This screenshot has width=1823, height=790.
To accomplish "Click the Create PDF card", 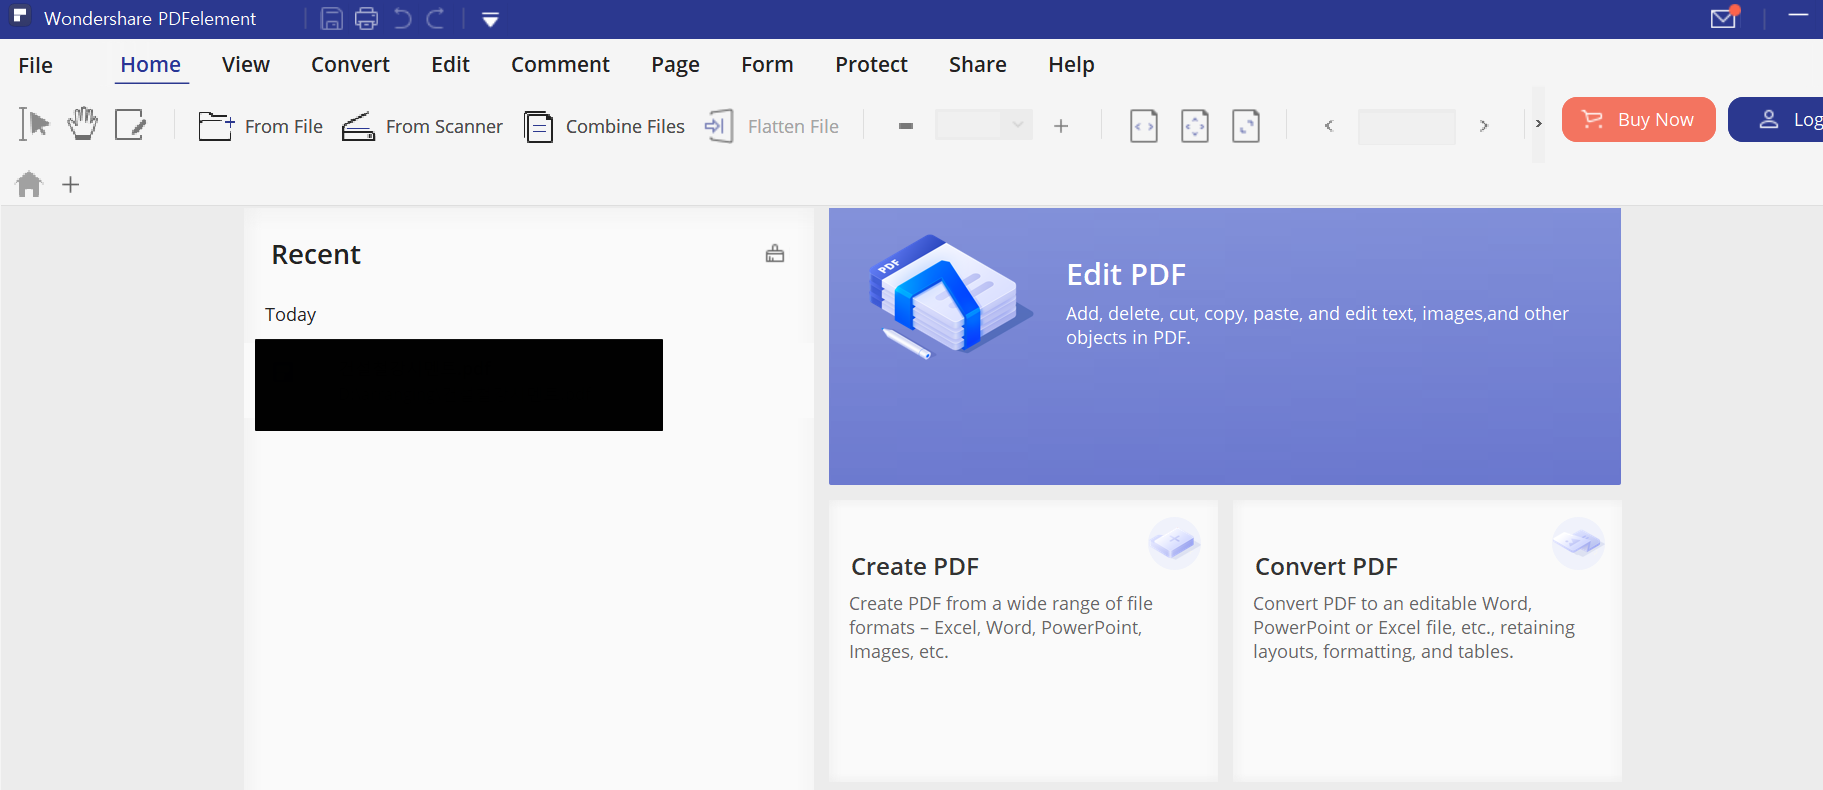I will 1023,640.
